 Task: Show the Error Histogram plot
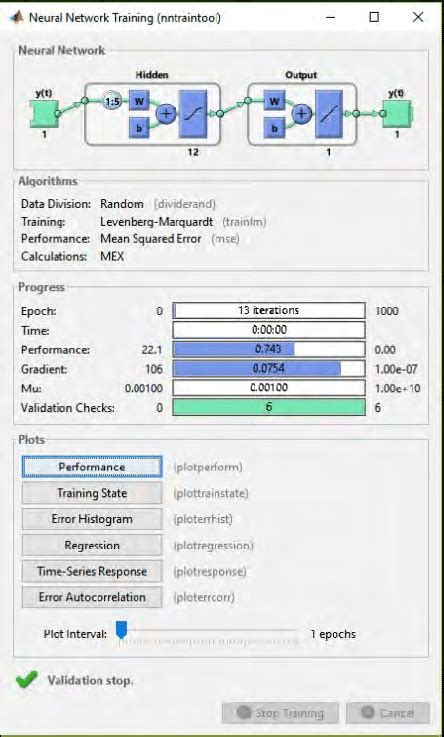click(x=92, y=519)
